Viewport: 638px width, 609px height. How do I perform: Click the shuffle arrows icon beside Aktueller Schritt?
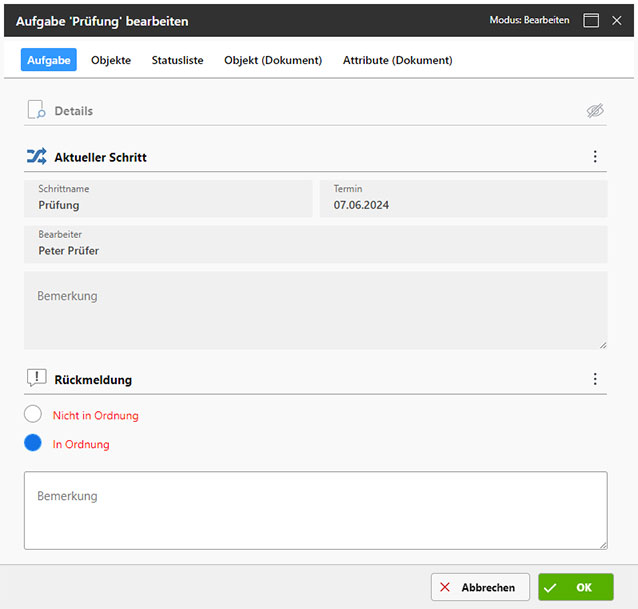(x=36, y=156)
